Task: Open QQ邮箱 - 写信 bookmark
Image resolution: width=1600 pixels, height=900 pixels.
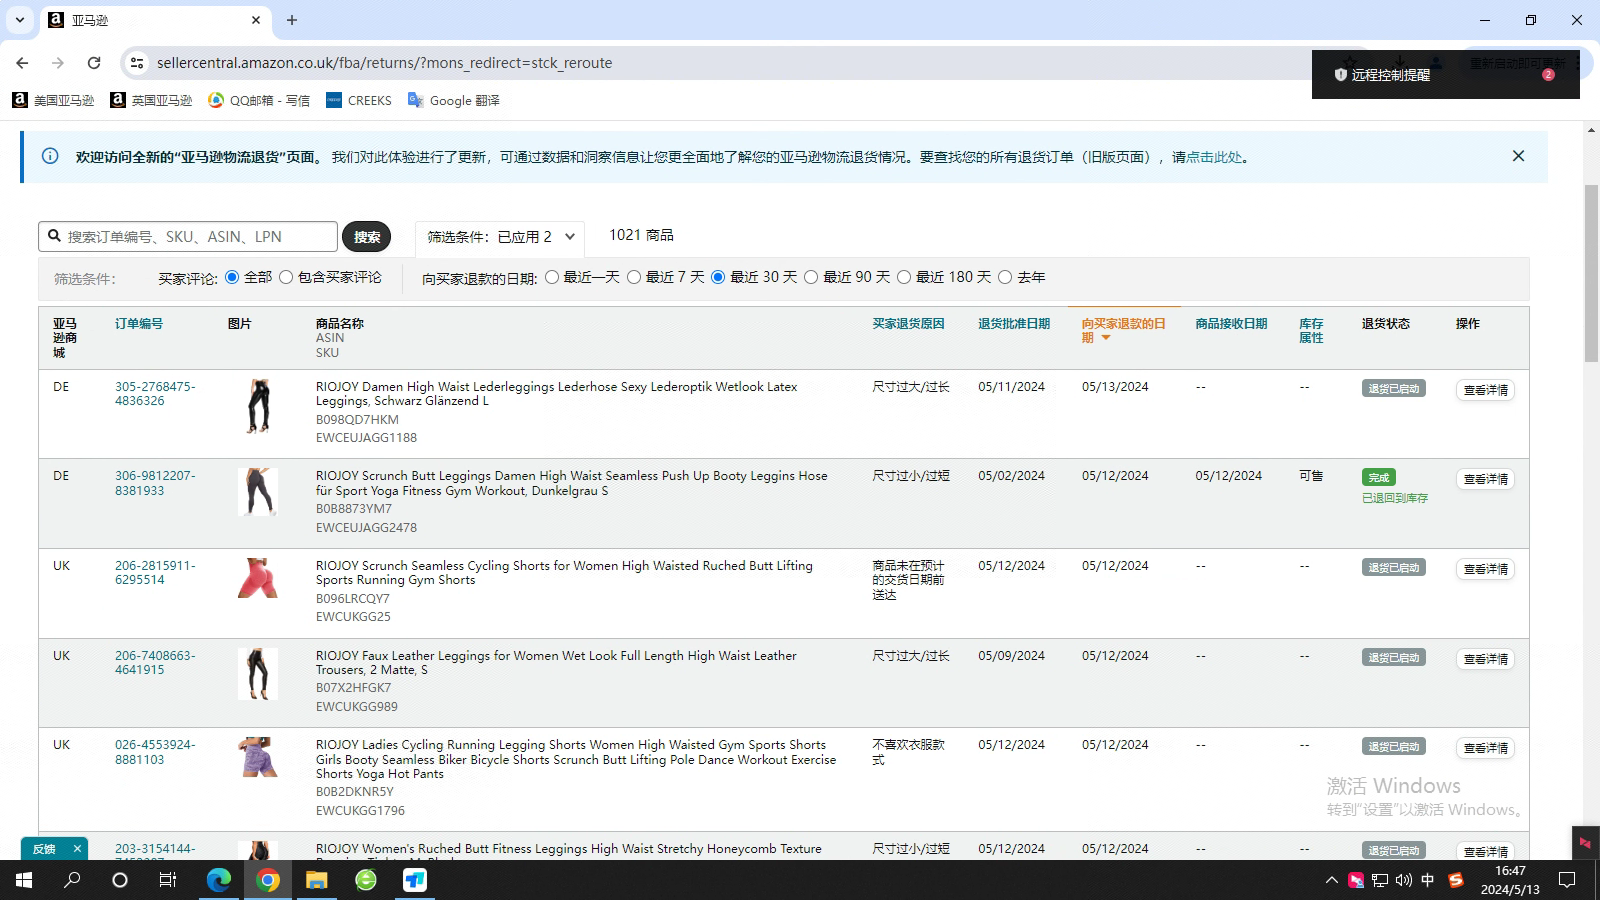Action: pos(259,100)
